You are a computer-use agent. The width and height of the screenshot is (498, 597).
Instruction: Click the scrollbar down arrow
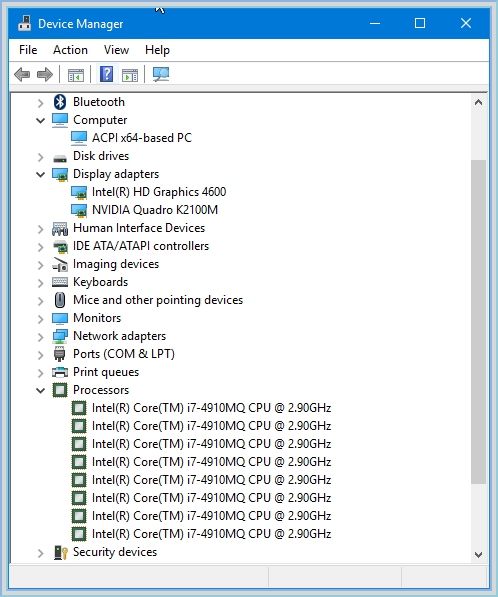(x=479, y=554)
